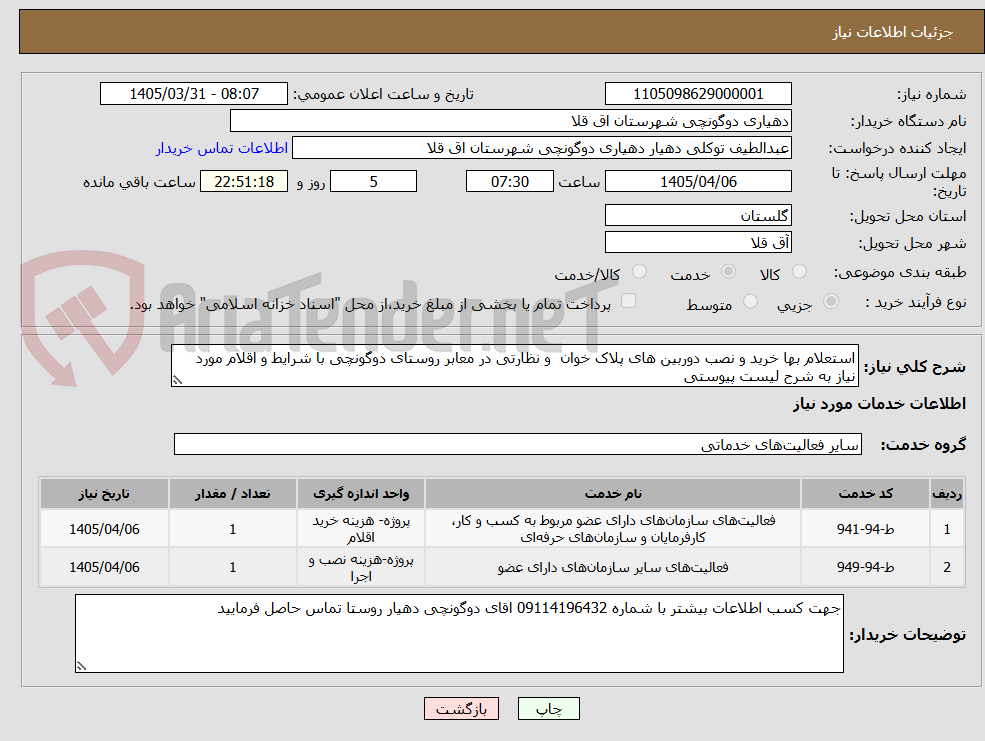This screenshot has width=985, height=741.
Task: Toggle the Islamic treasury bonds payment checkbox
Action: click(x=628, y=301)
